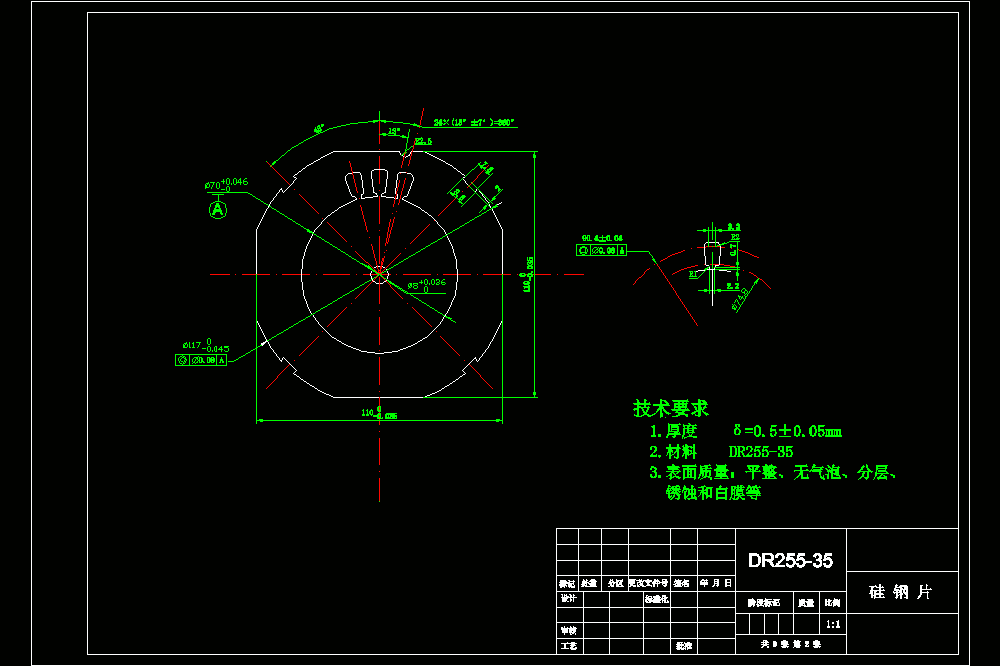Click the ø117 -0.045 diameter dimension
1000x666 pixels.
pyautogui.click(x=205, y=346)
